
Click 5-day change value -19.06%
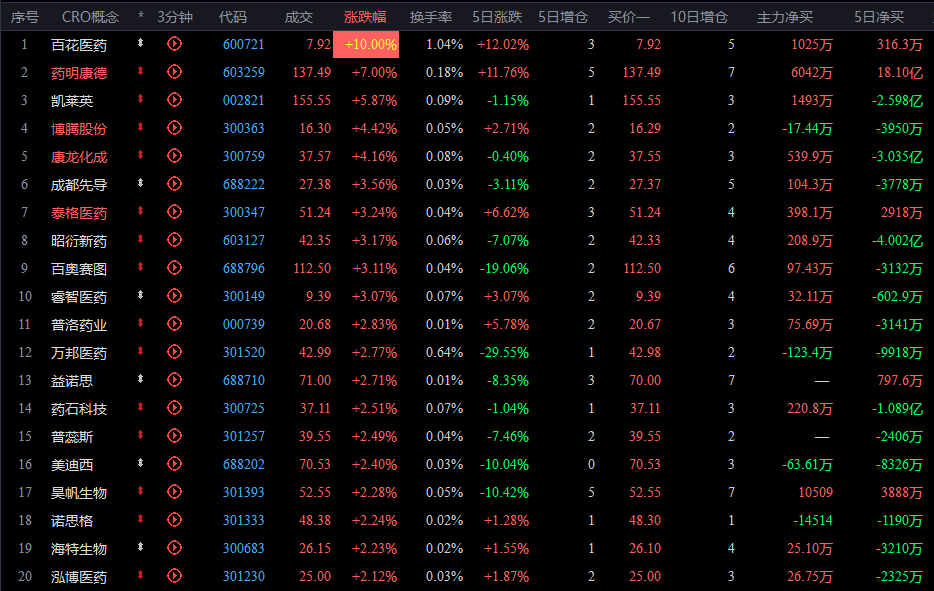[505, 268]
